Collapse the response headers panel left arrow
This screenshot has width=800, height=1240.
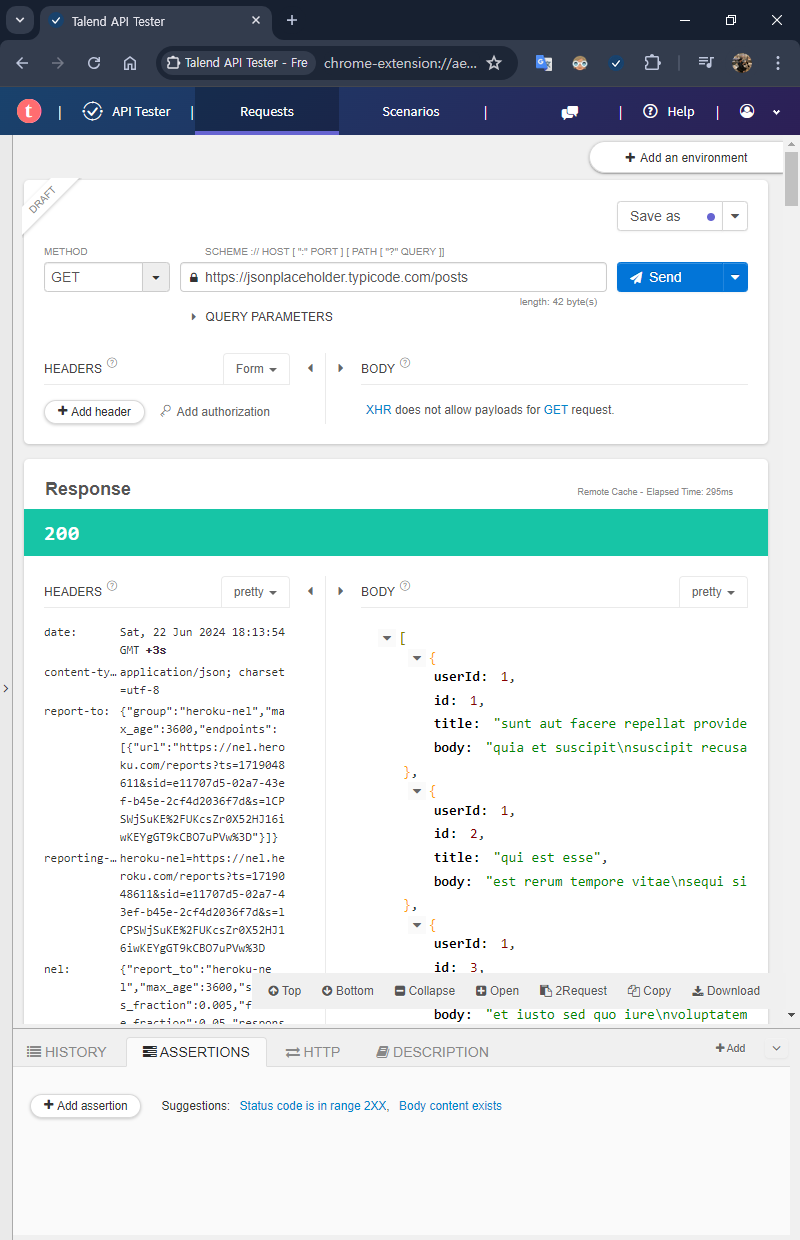[310, 591]
